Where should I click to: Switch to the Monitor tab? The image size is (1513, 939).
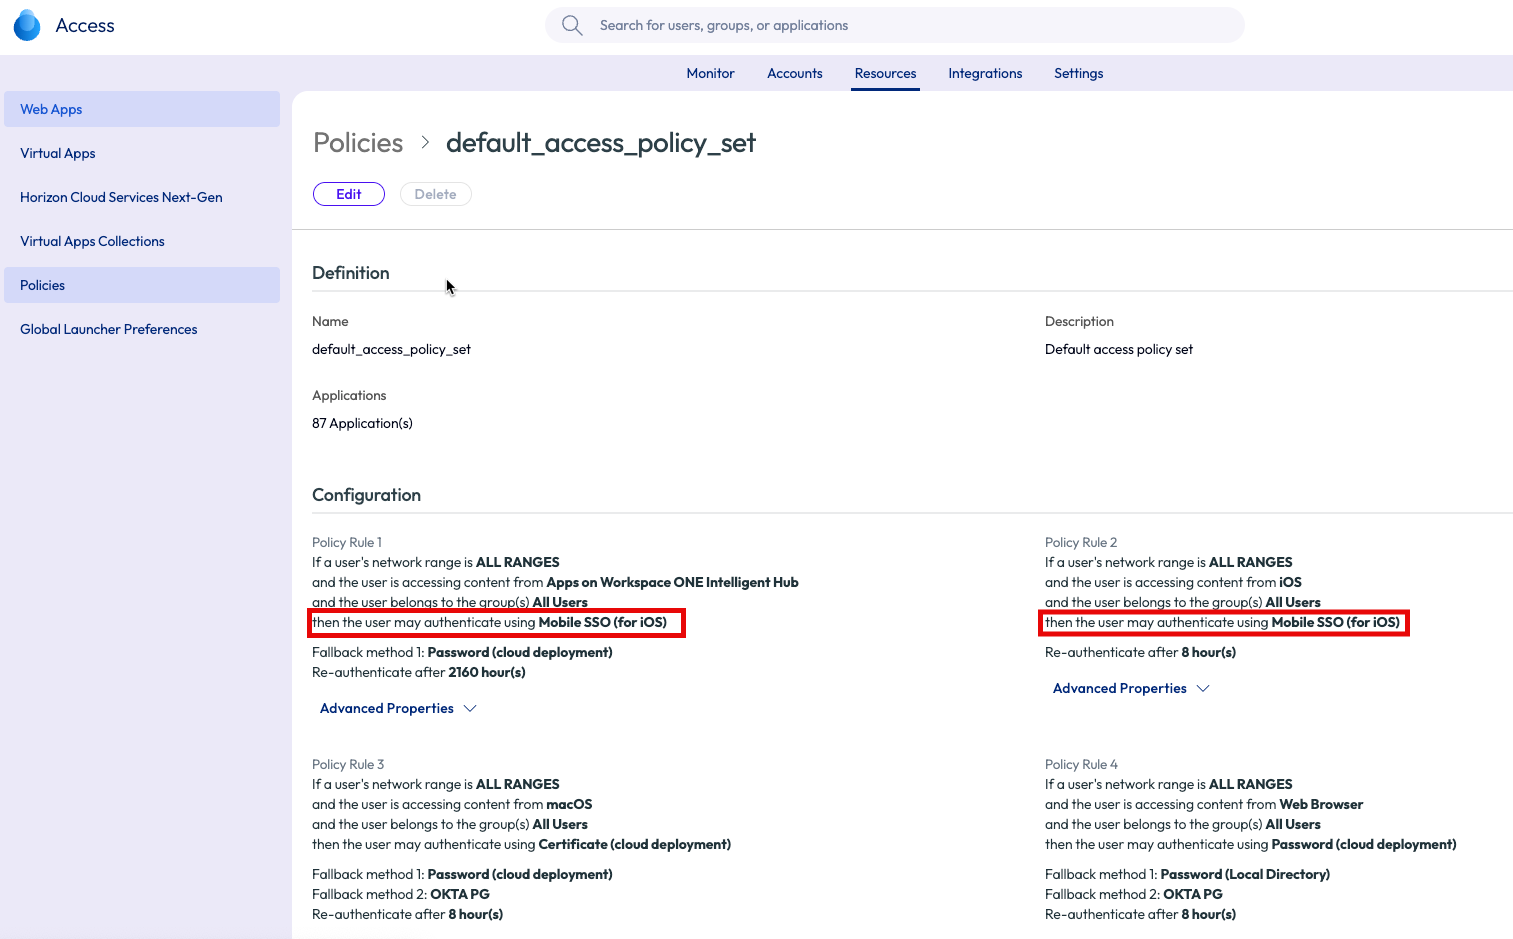click(x=710, y=73)
